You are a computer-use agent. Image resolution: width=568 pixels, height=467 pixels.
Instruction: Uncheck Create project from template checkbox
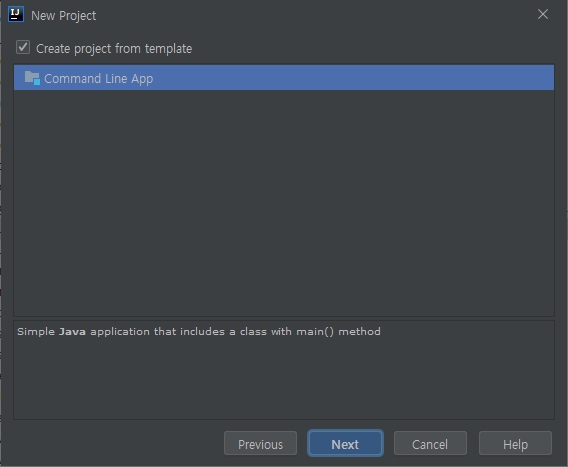click(23, 47)
